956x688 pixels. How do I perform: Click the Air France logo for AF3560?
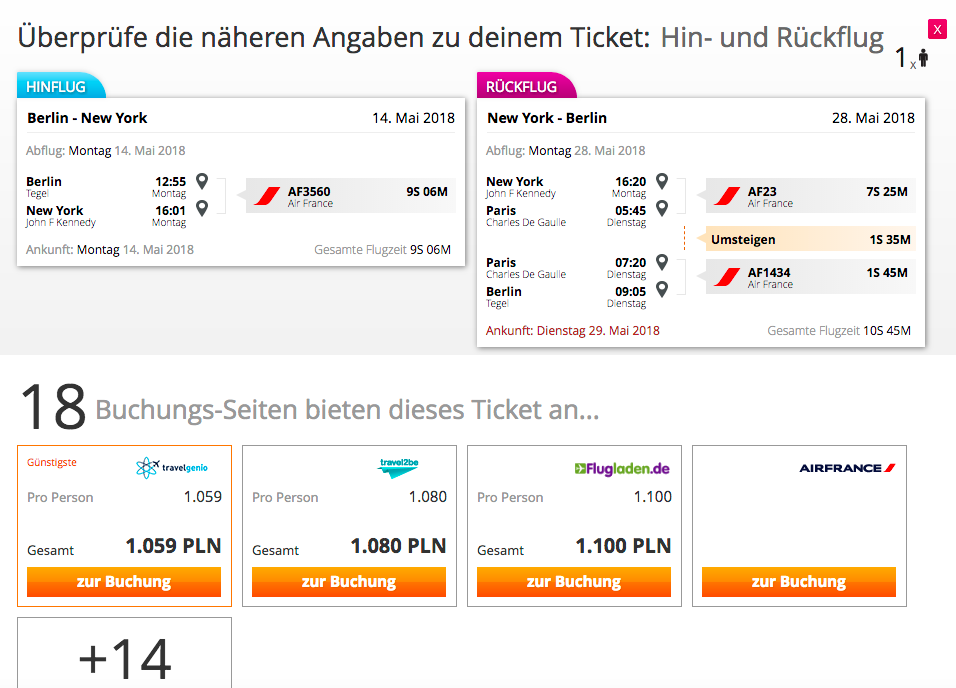(x=267, y=196)
